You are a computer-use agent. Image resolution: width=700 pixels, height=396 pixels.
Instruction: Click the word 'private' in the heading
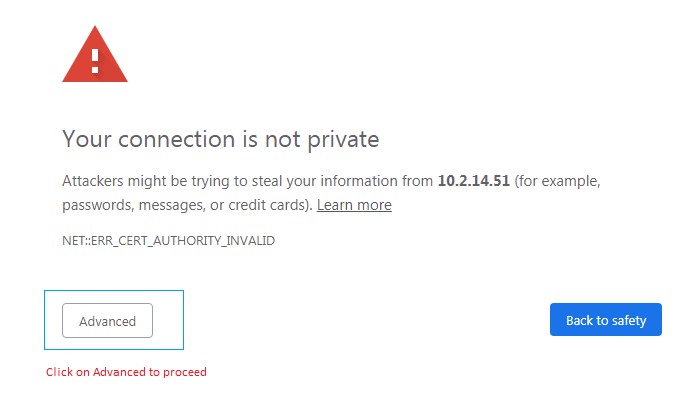(343, 140)
